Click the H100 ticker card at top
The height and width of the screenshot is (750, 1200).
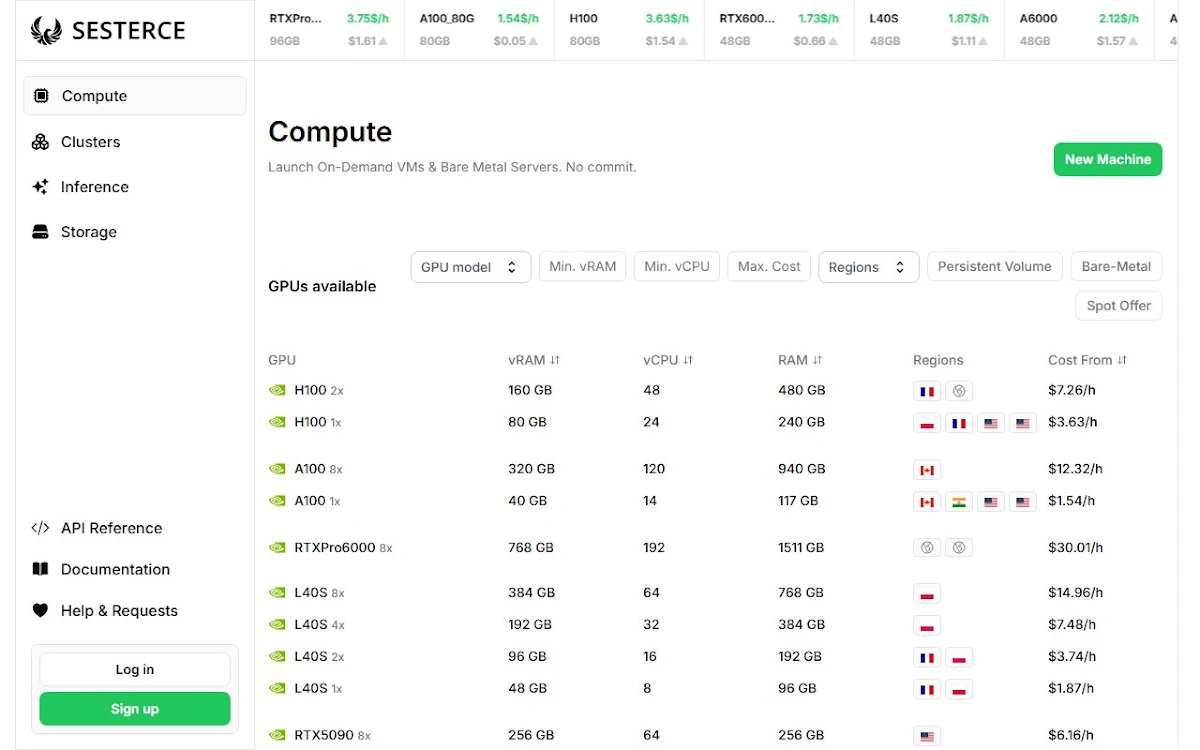click(x=629, y=30)
